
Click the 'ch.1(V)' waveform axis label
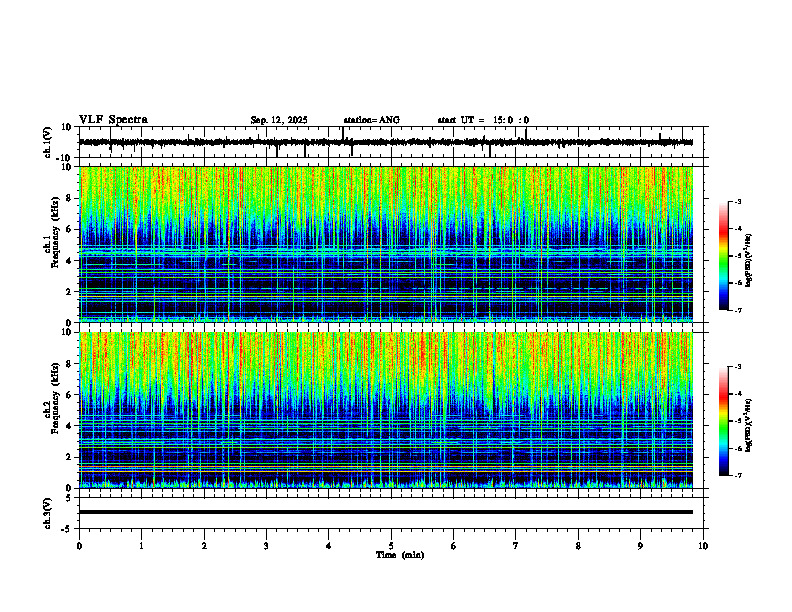(47, 142)
